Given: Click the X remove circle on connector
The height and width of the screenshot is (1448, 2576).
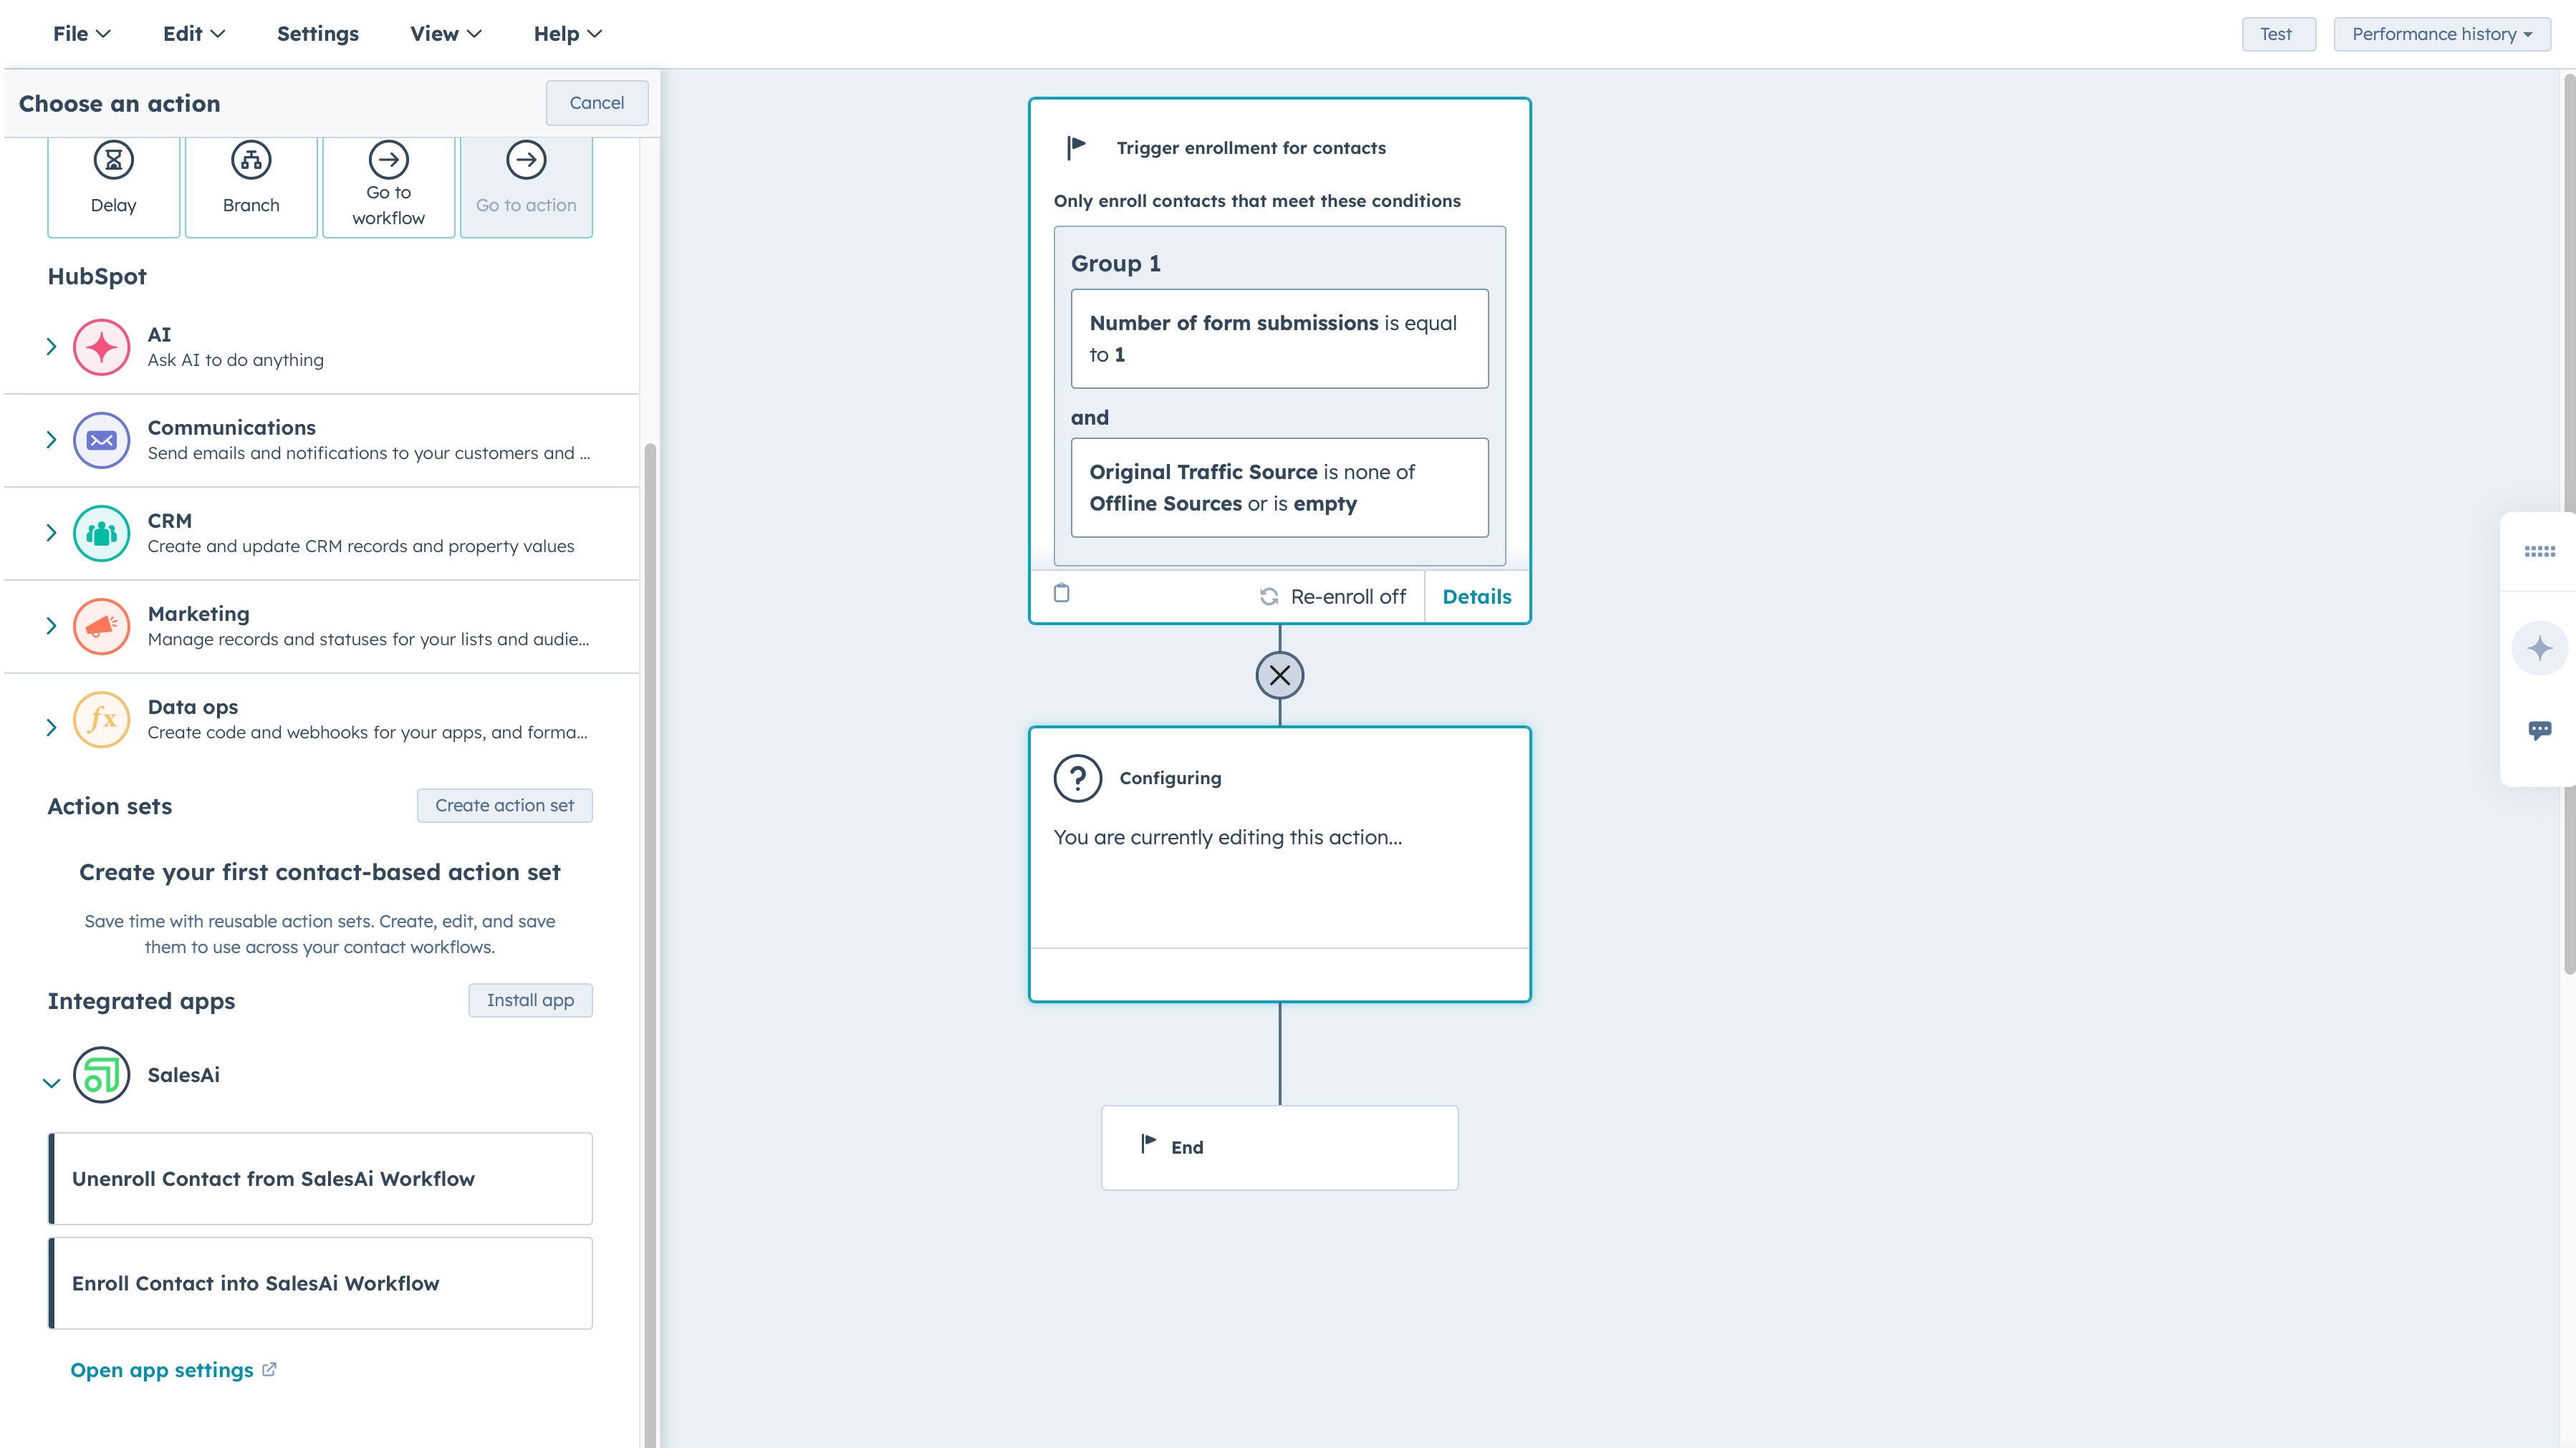Looking at the screenshot, I should [x=1279, y=676].
